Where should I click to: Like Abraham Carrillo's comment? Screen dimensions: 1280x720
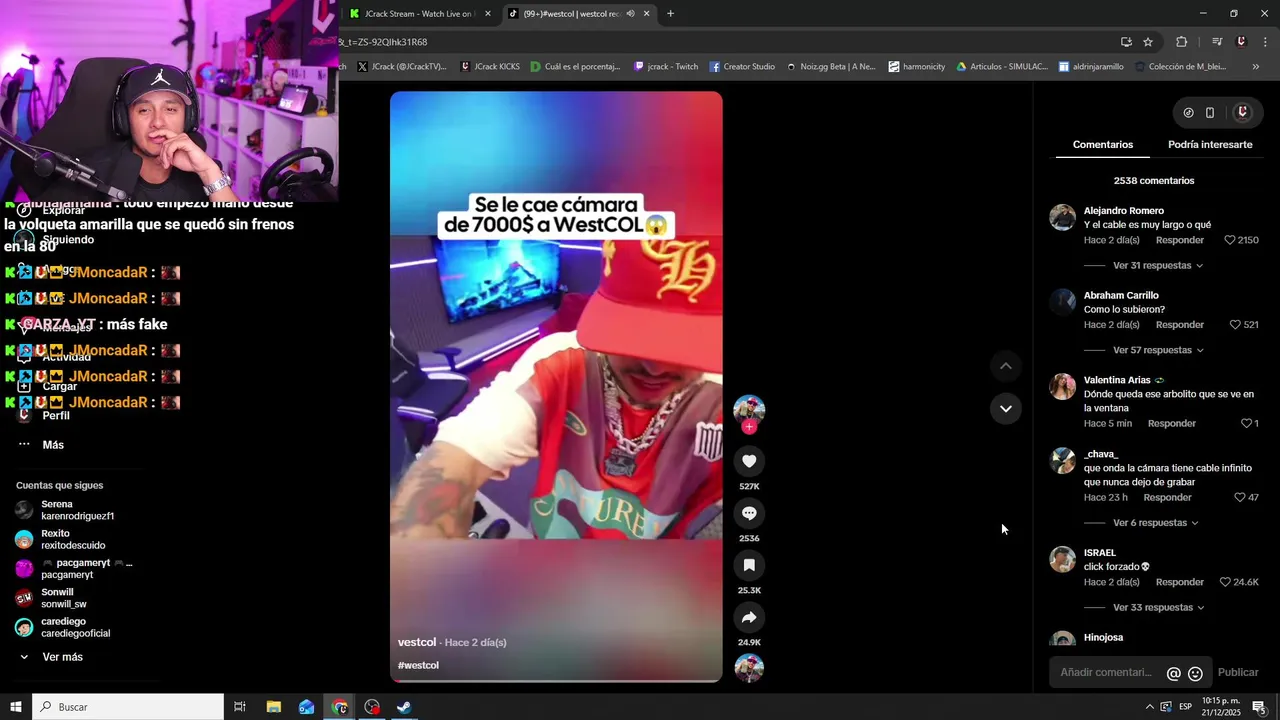1235,325
